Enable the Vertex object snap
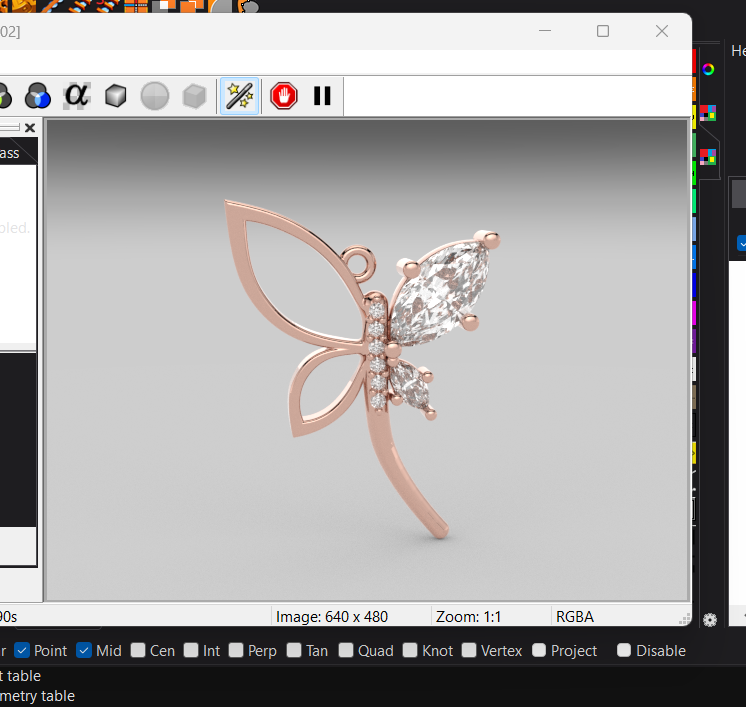Viewport: 746px width, 707px height. (469, 650)
